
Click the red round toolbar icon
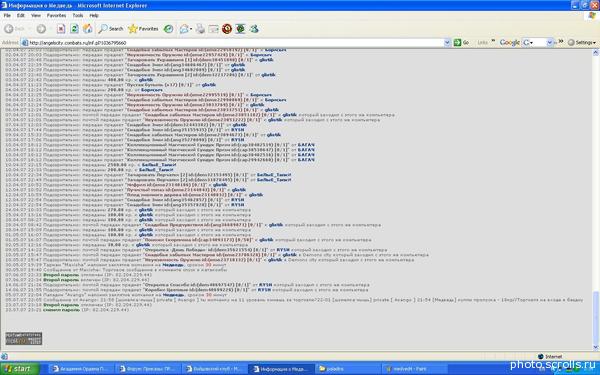(x=227, y=29)
